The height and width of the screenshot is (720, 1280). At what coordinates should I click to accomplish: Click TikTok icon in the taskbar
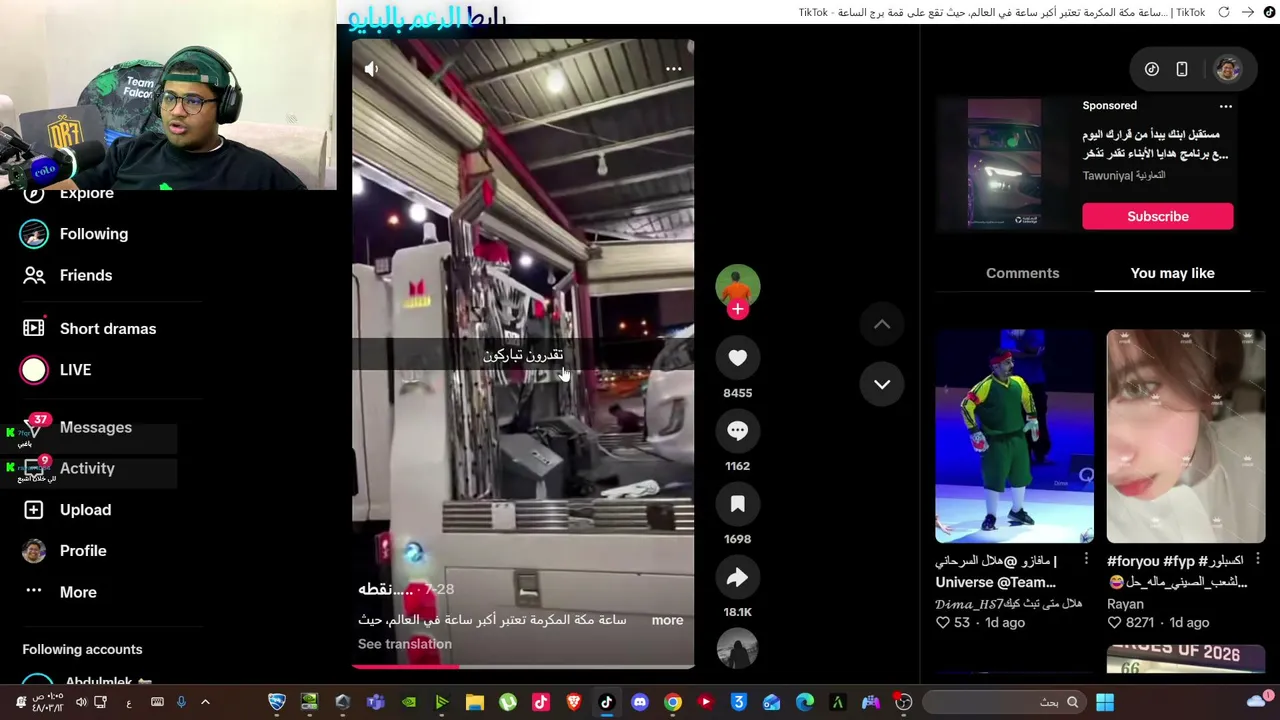point(606,702)
